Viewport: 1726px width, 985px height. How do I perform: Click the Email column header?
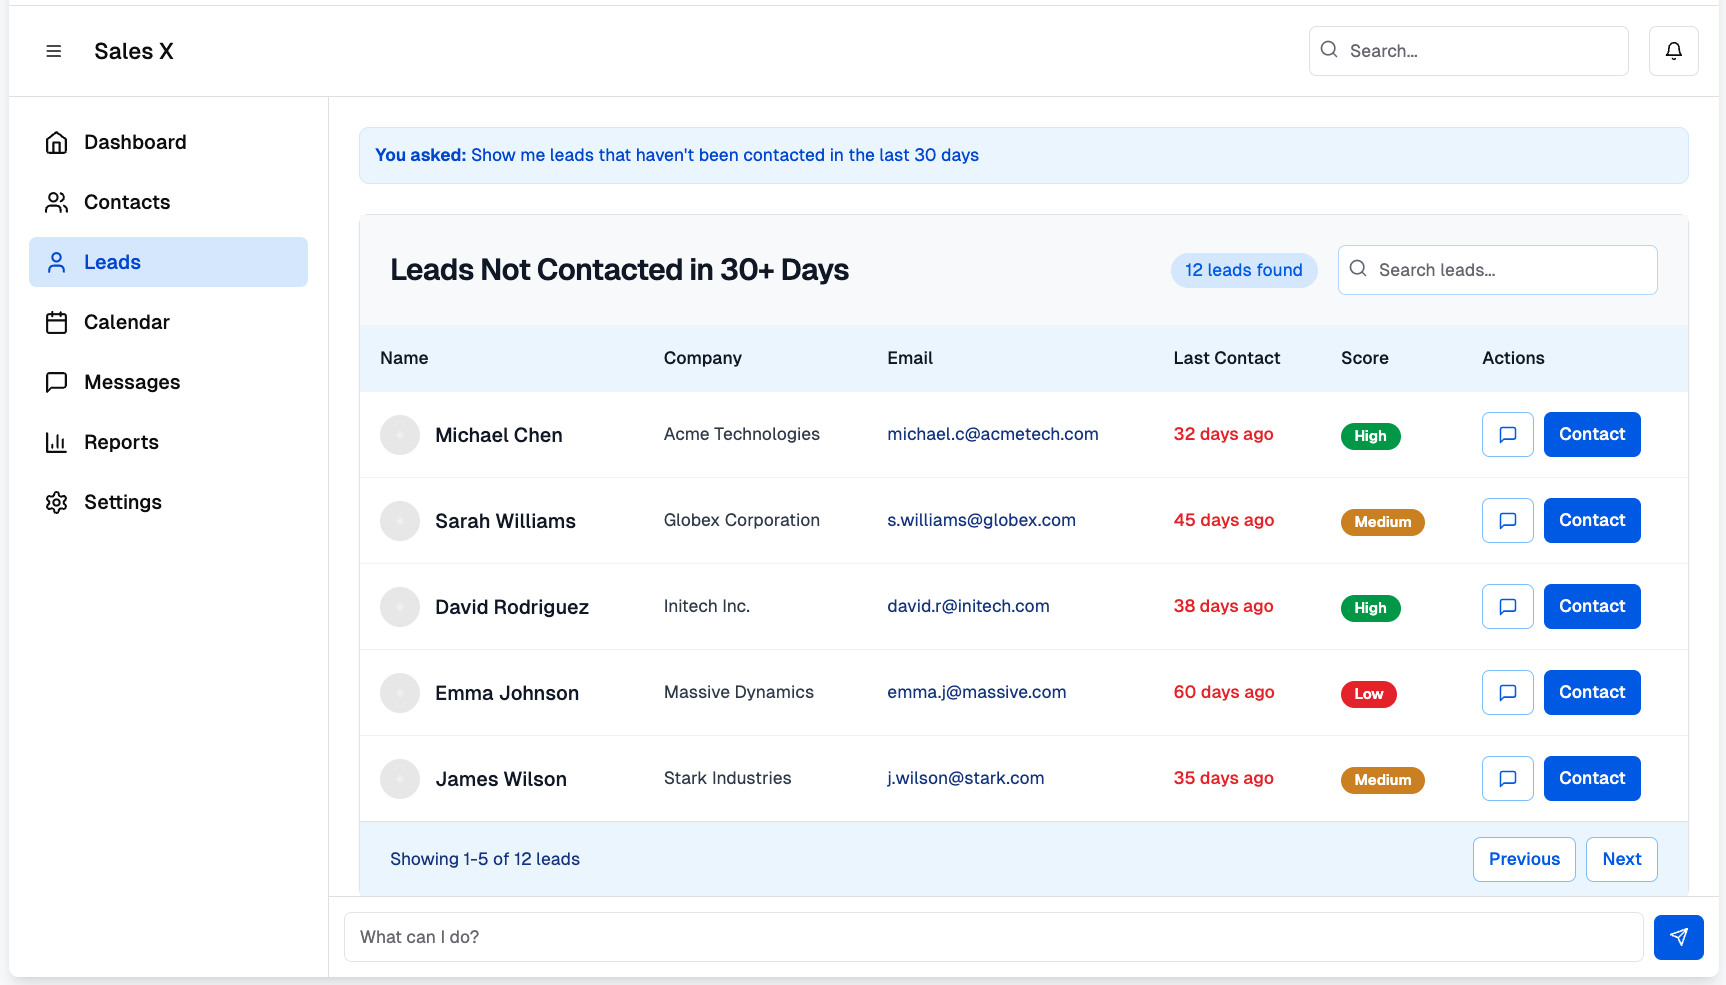pyautogui.click(x=909, y=358)
